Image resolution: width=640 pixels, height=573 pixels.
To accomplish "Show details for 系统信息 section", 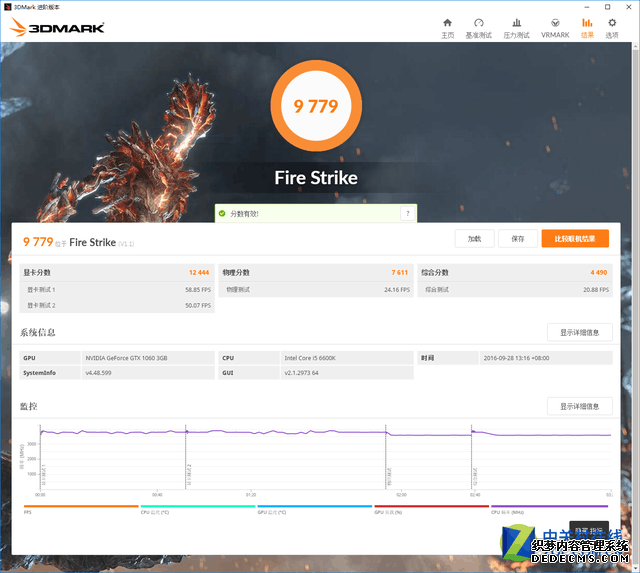I will [x=580, y=333].
